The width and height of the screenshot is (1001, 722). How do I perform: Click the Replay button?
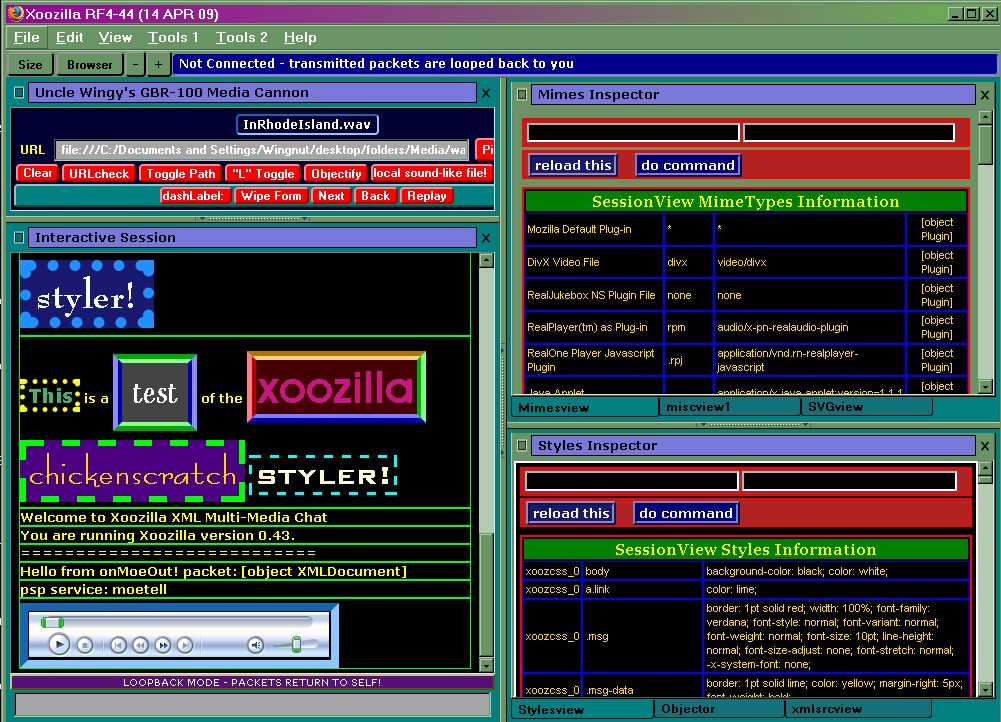tap(427, 196)
